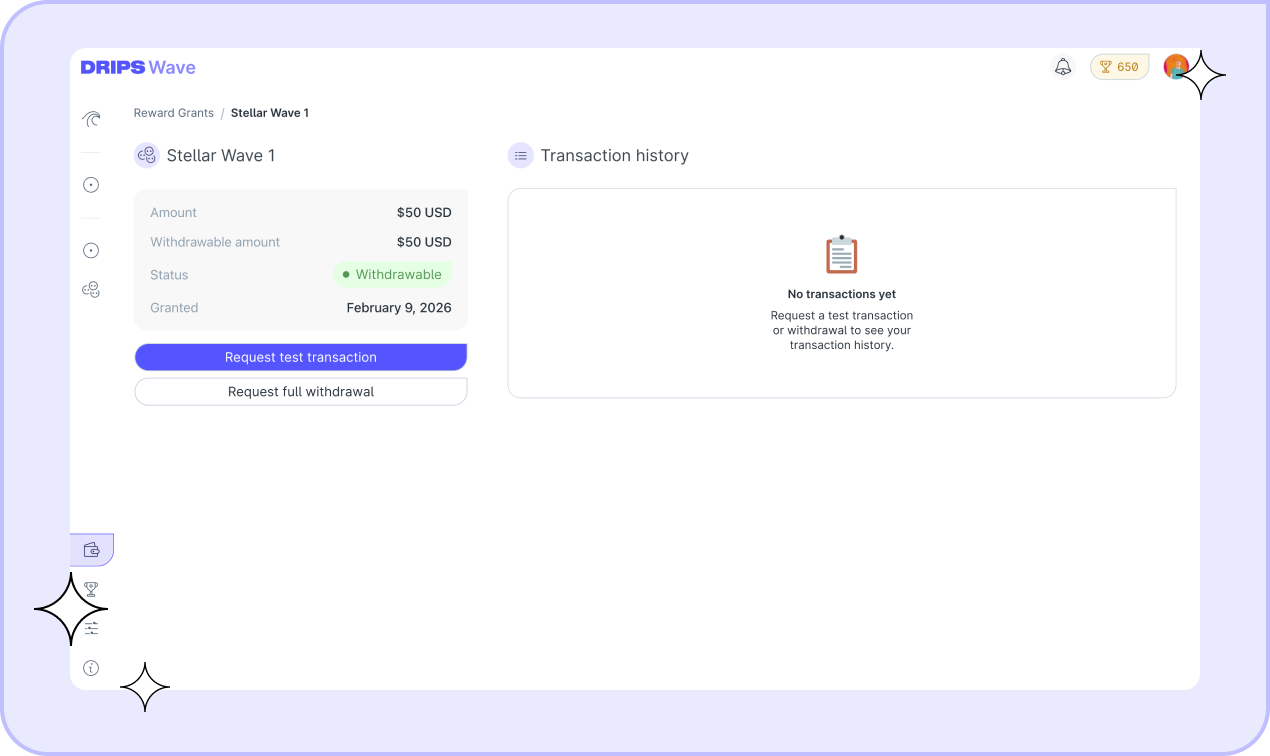Click the February 9, 2026 granted date
This screenshot has width=1270, height=756.
pos(399,308)
